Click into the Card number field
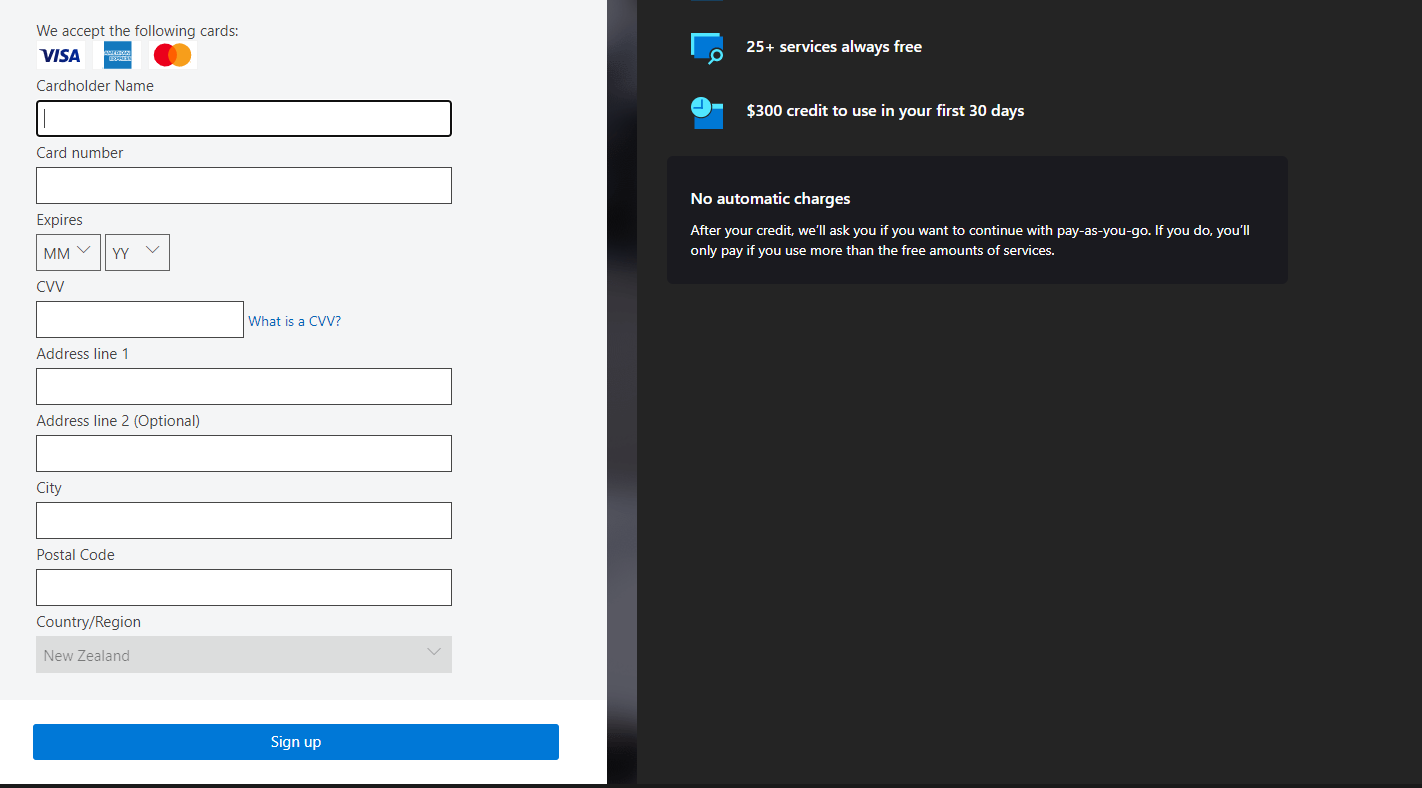The height and width of the screenshot is (788, 1422). [x=244, y=186]
